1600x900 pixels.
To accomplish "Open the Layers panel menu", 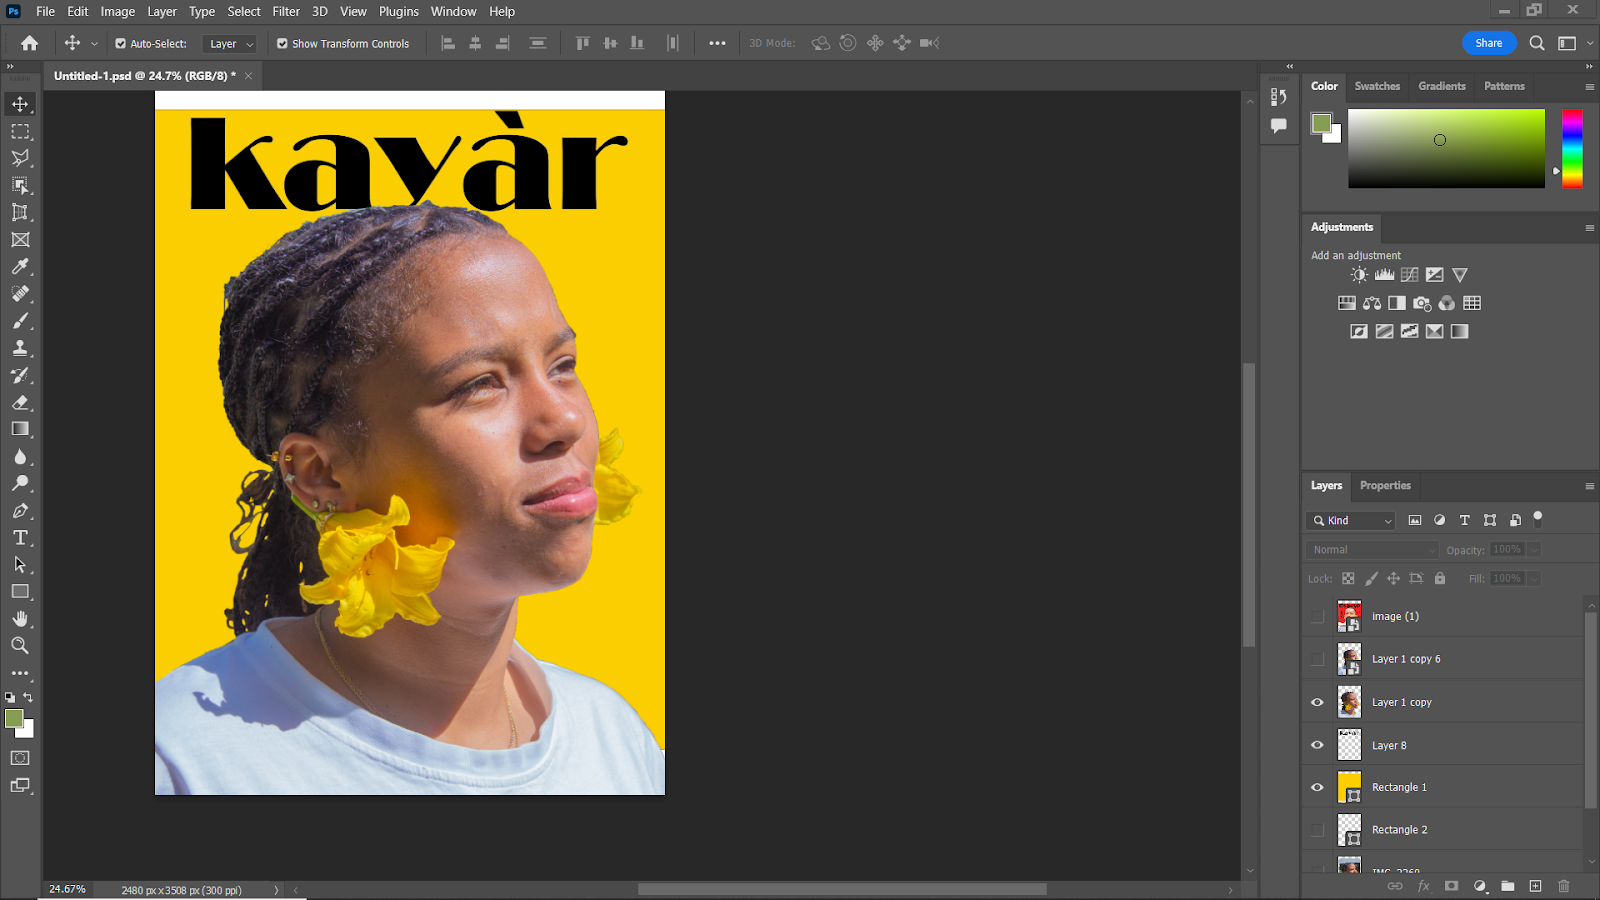I will pos(1589,486).
